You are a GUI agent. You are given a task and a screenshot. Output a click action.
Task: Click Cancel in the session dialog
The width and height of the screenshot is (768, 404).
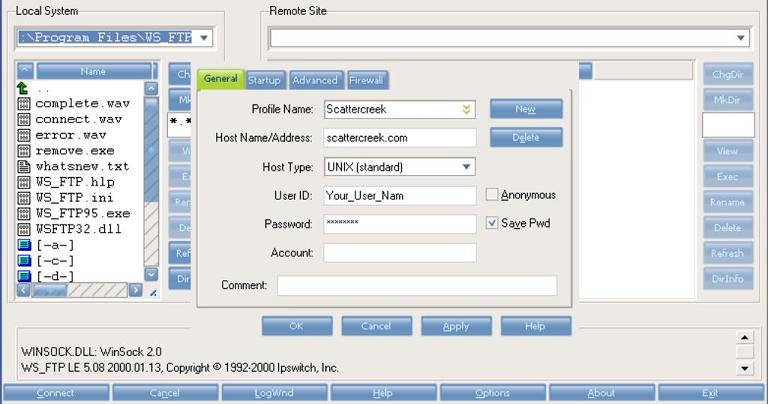click(377, 326)
